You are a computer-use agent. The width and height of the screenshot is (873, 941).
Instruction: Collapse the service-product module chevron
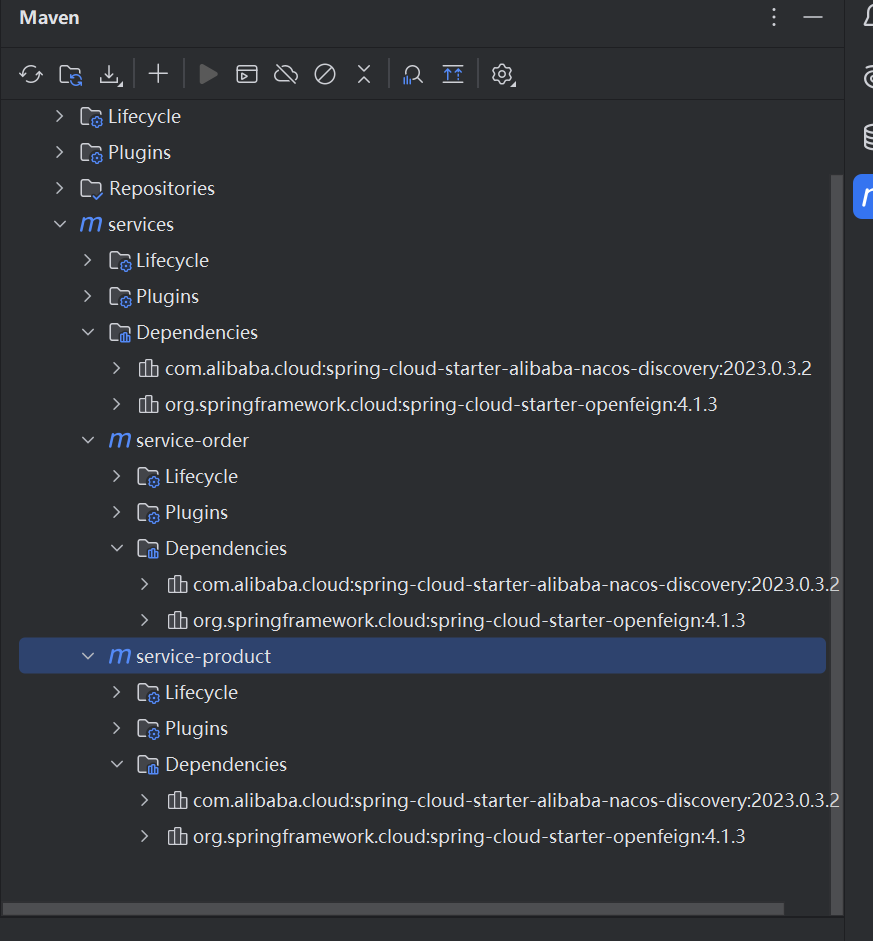pos(88,656)
